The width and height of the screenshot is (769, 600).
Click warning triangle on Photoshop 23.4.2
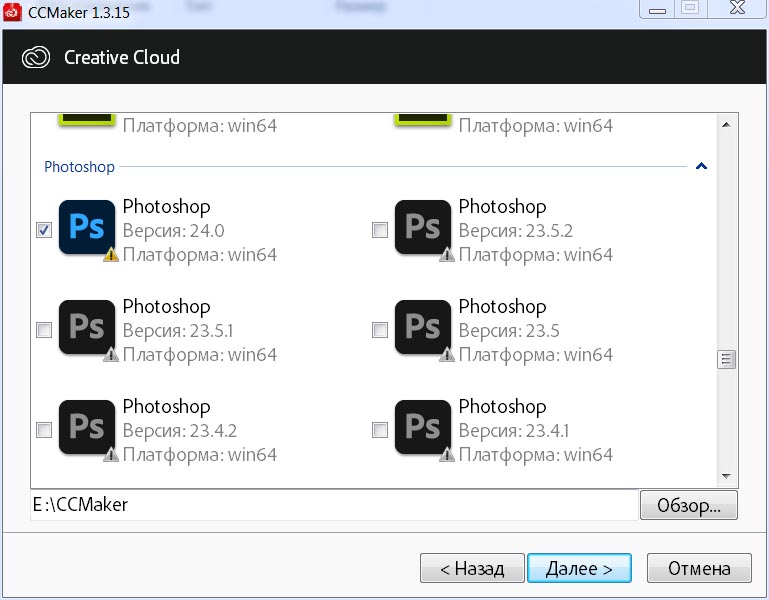tap(111, 455)
